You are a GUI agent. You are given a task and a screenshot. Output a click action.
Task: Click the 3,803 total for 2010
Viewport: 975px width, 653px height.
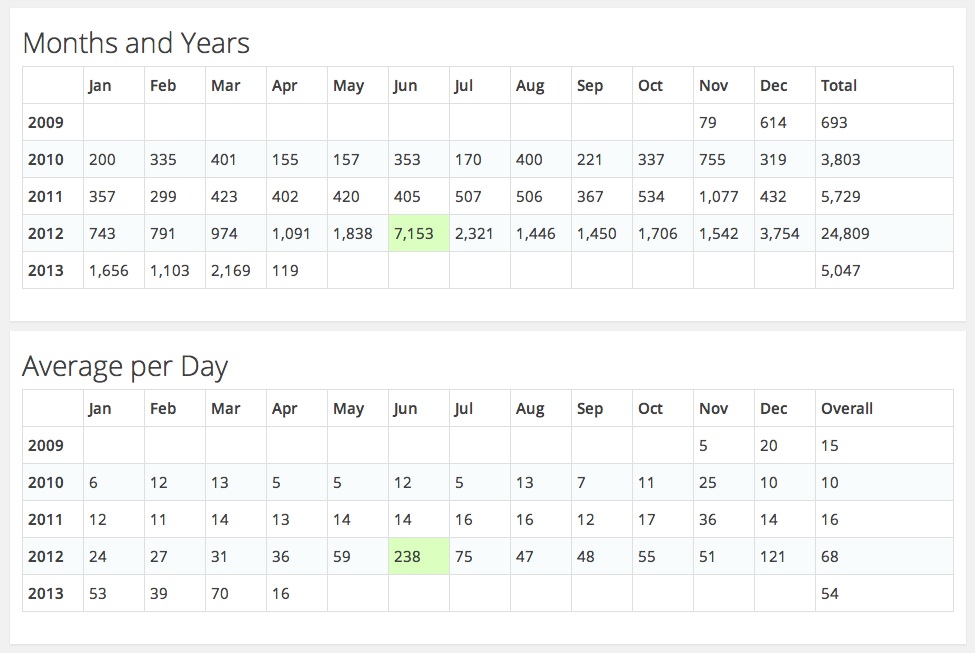click(x=840, y=160)
